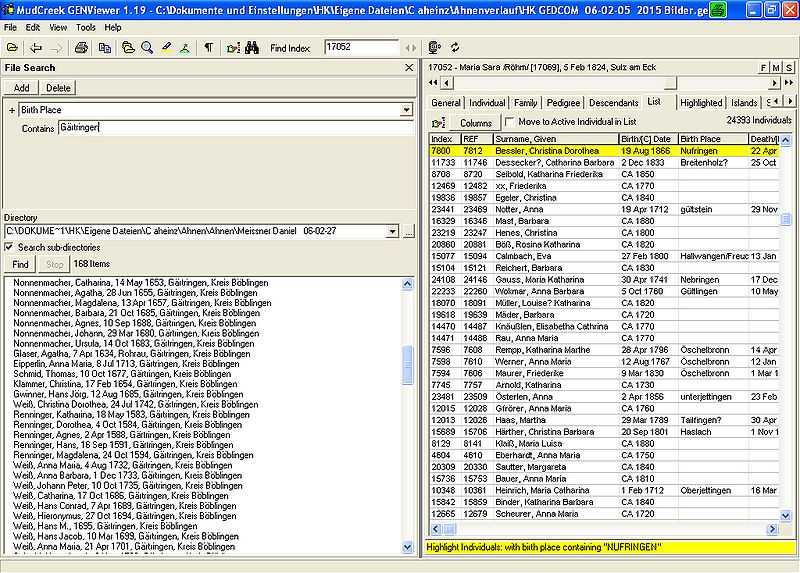Switch to the Pedigree tab

point(563,102)
